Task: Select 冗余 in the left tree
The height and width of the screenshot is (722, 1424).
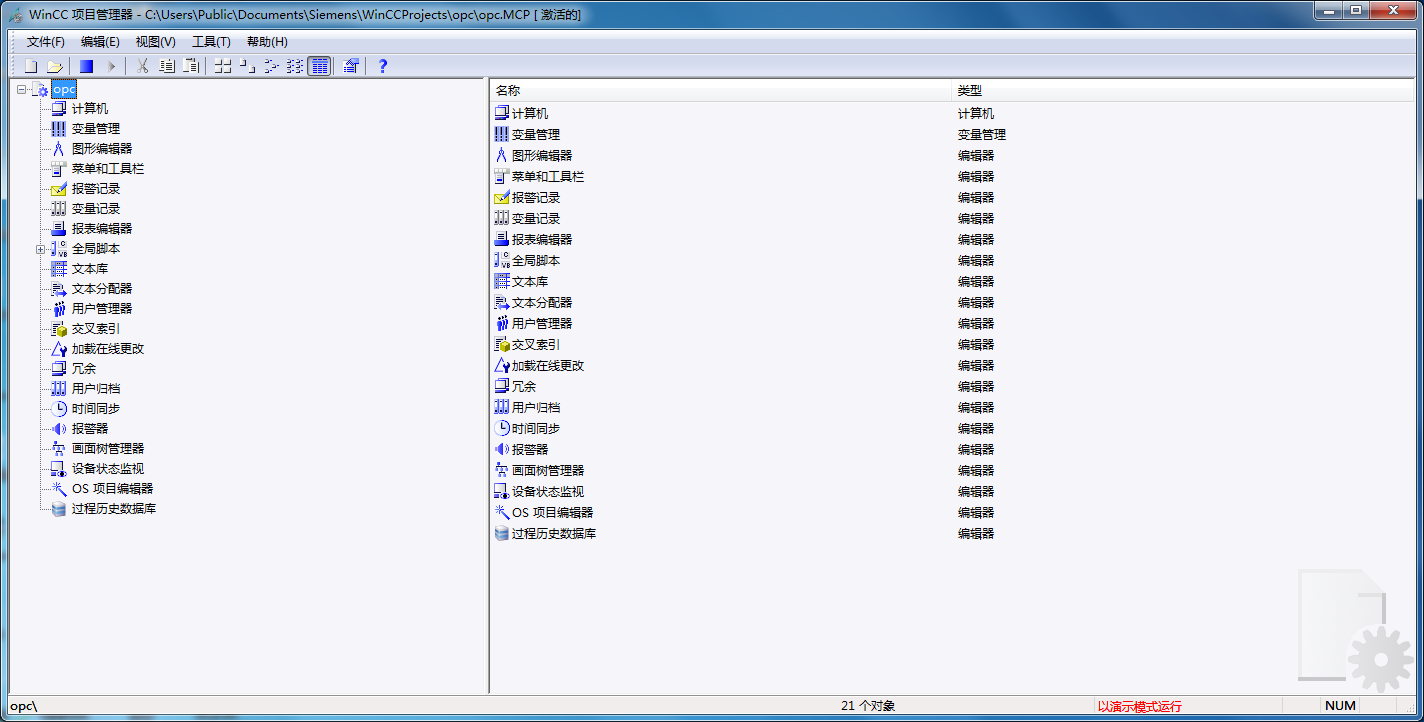Action: pyautogui.click(x=84, y=369)
